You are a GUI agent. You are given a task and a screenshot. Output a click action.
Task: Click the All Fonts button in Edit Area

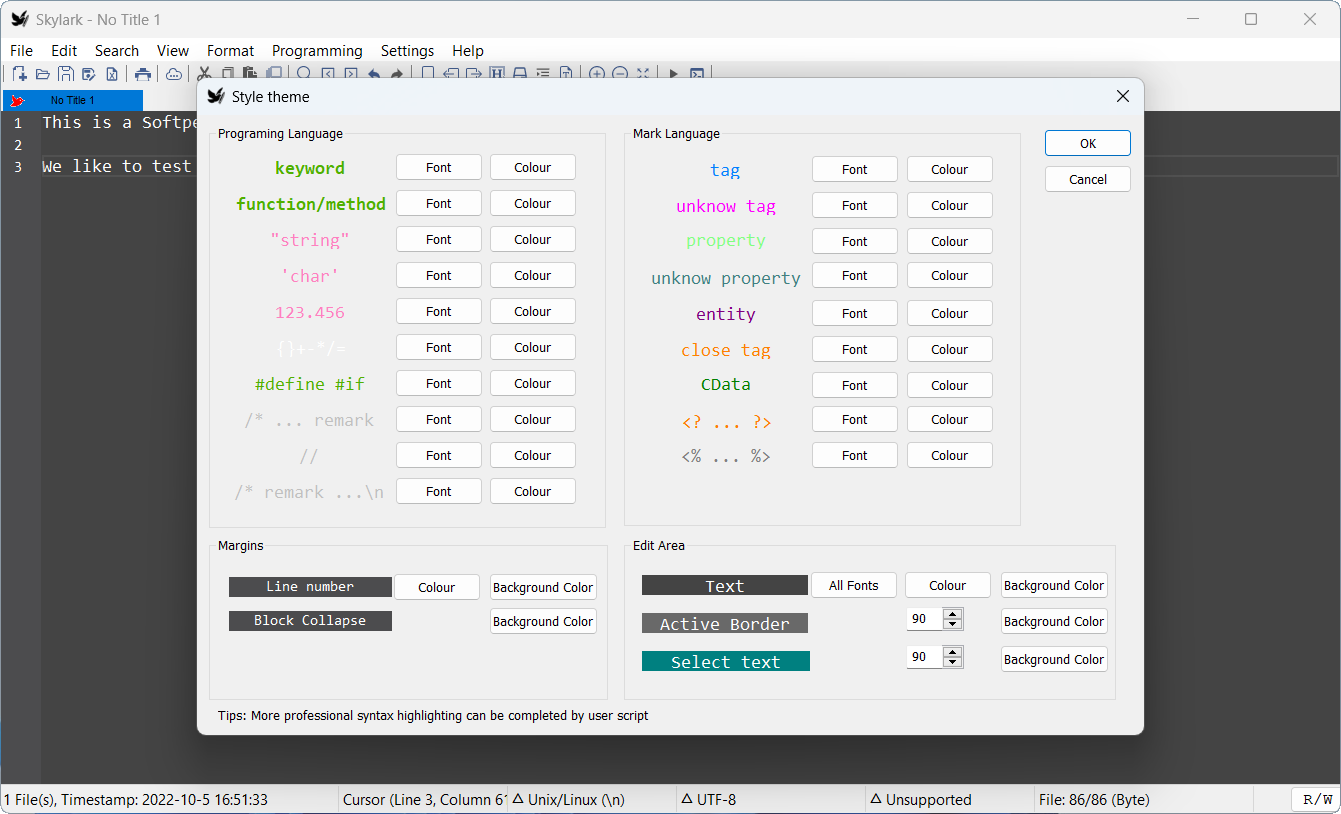(854, 585)
